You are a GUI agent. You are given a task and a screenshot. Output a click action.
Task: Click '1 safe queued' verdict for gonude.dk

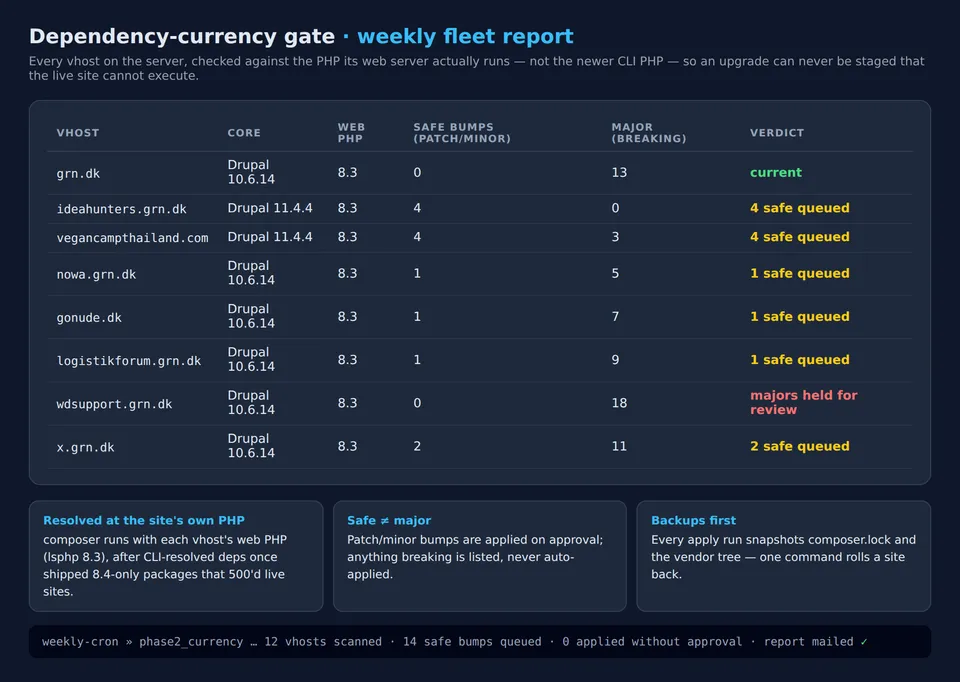(x=800, y=317)
